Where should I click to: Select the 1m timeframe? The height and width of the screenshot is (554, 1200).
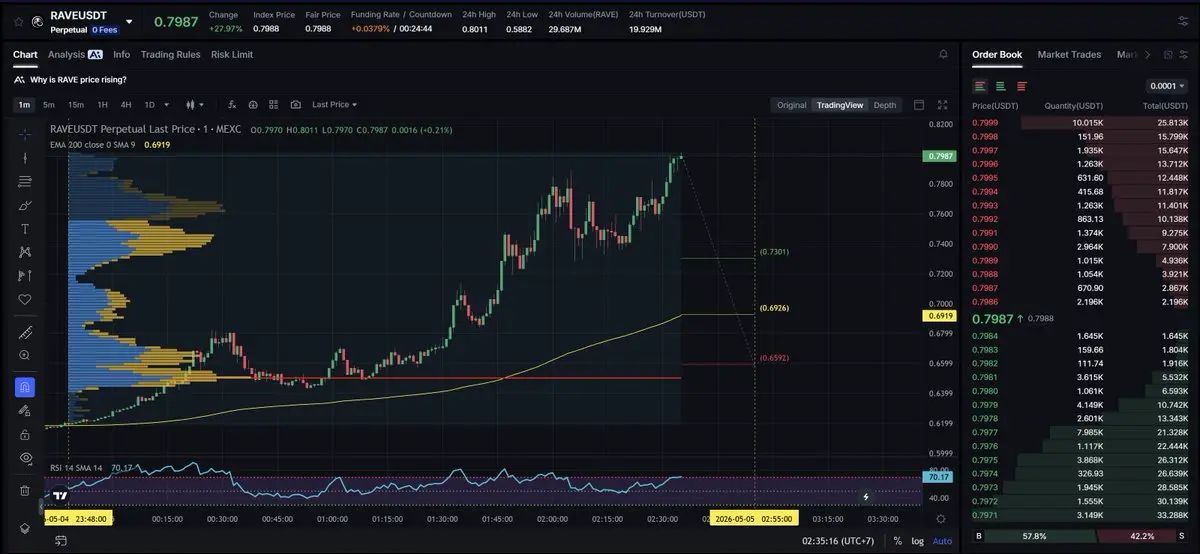24,104
